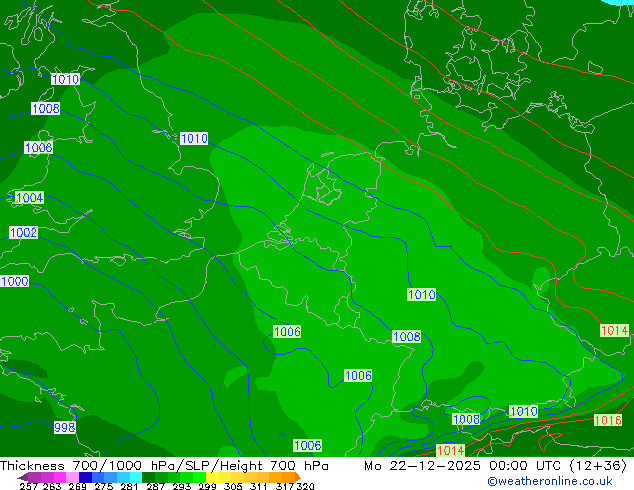Click the dark blue legend color swatch
The image size is (634, 490).
point(85,477)
